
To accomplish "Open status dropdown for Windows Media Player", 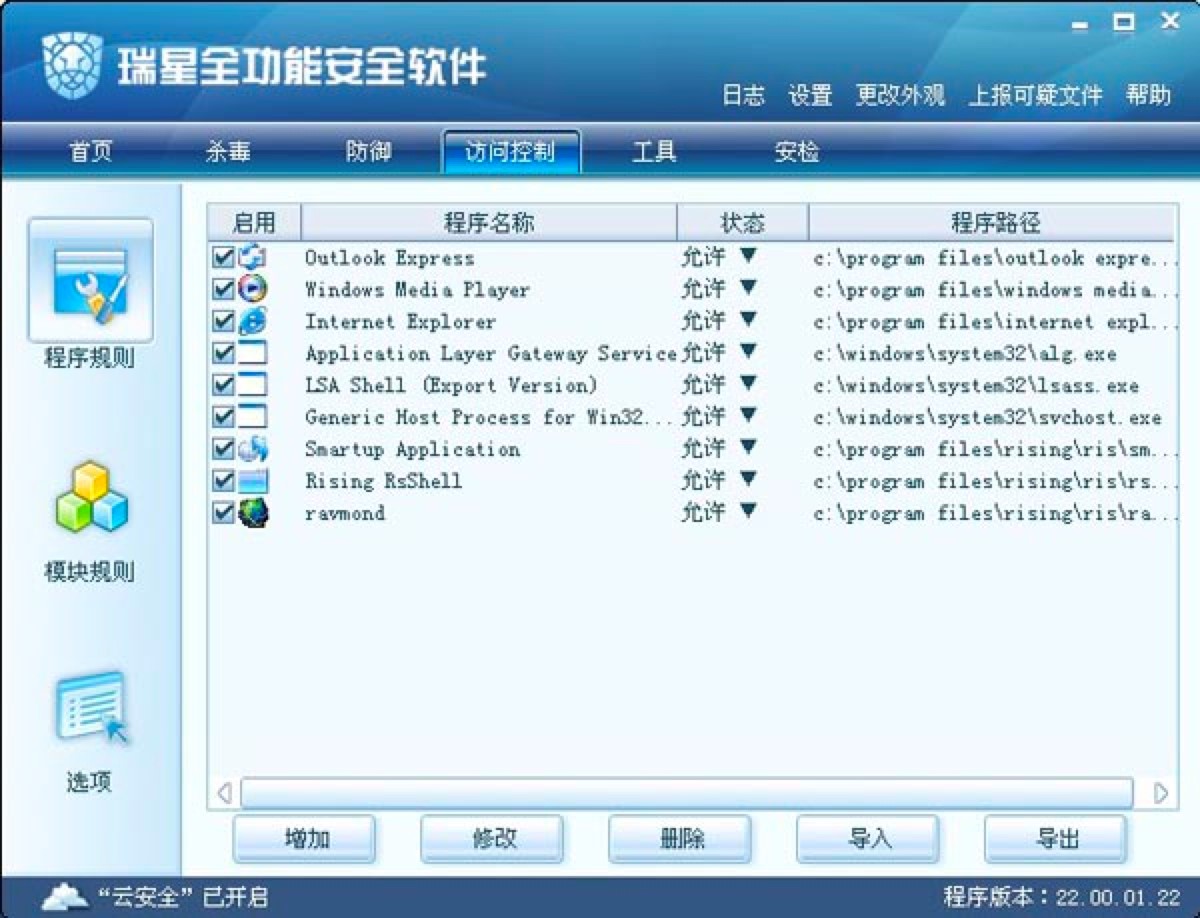I will (748, 289).
